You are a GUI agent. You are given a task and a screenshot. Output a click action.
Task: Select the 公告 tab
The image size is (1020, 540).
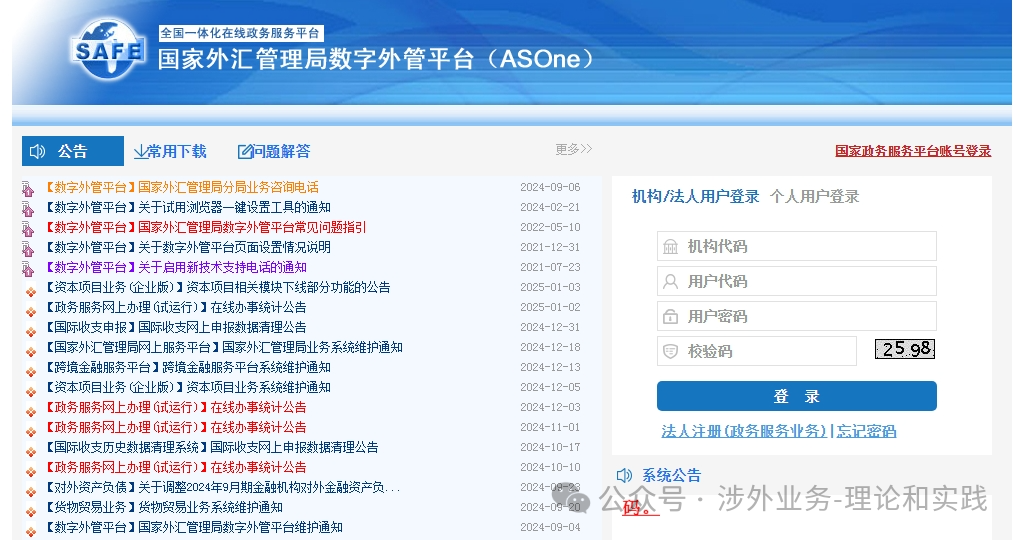click(x=72, y=151)
